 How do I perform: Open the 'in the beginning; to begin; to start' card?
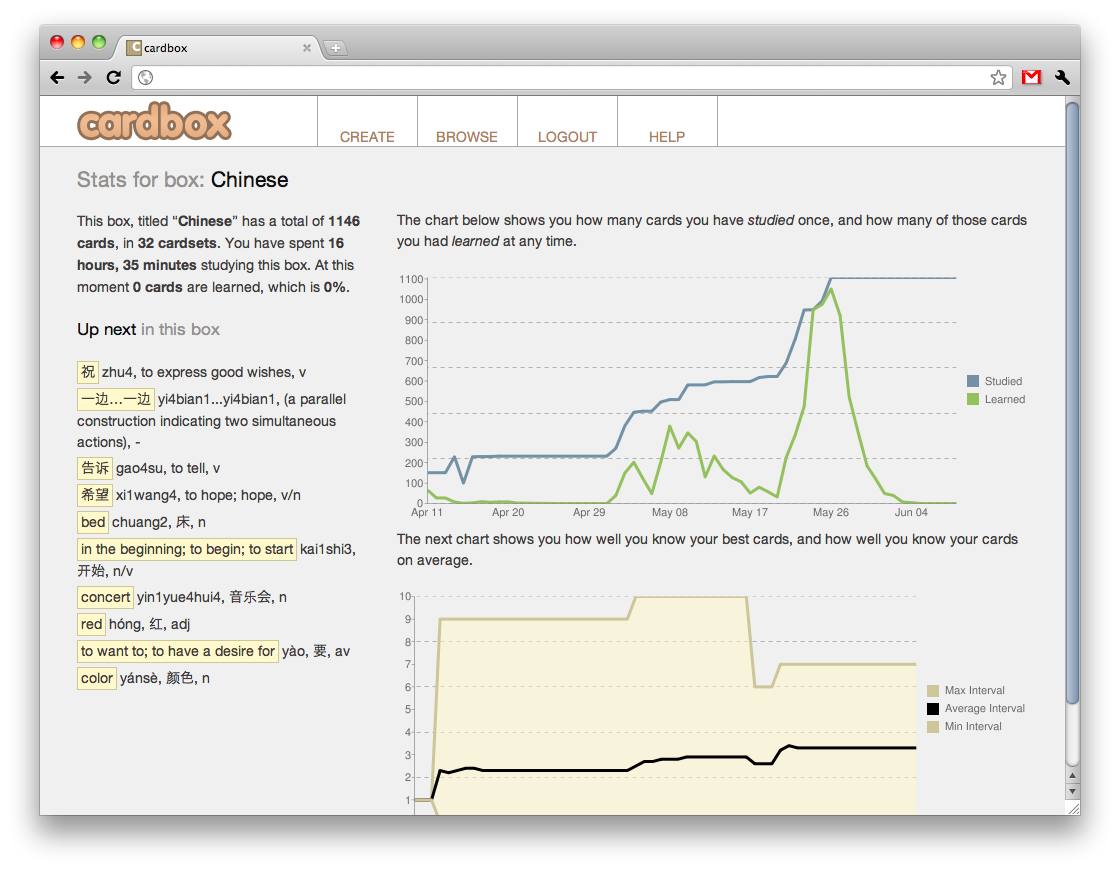click(x=187, y=549)
